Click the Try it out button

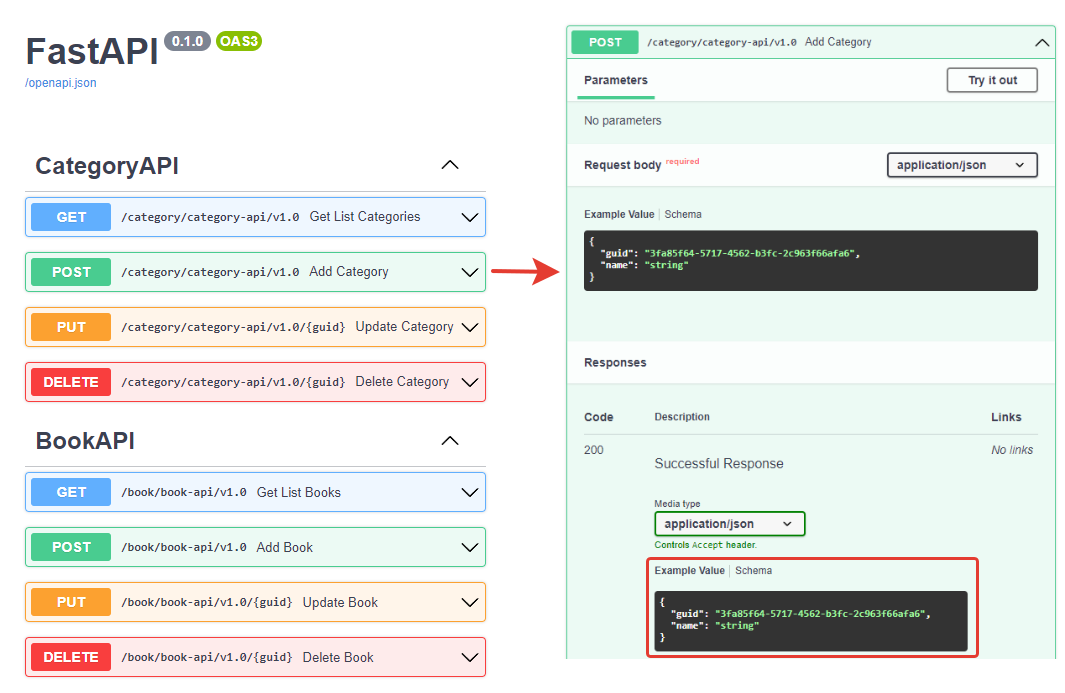click(x=992, y=80)
